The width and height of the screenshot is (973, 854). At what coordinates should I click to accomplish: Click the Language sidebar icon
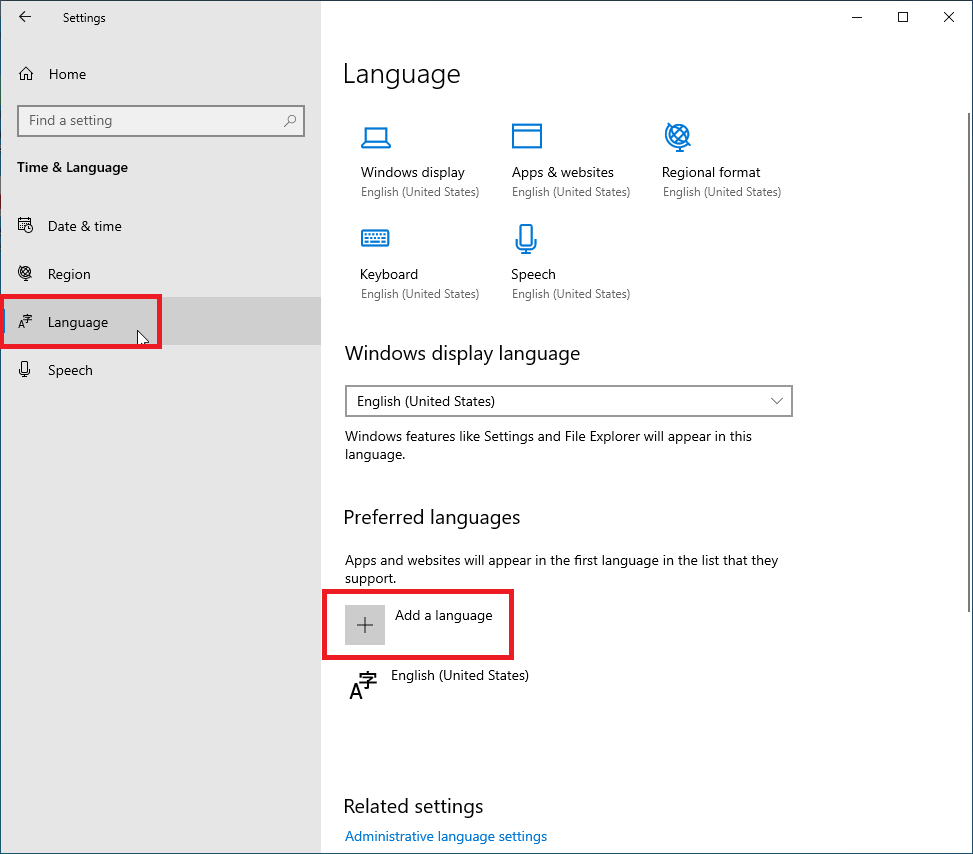point(25,321)
